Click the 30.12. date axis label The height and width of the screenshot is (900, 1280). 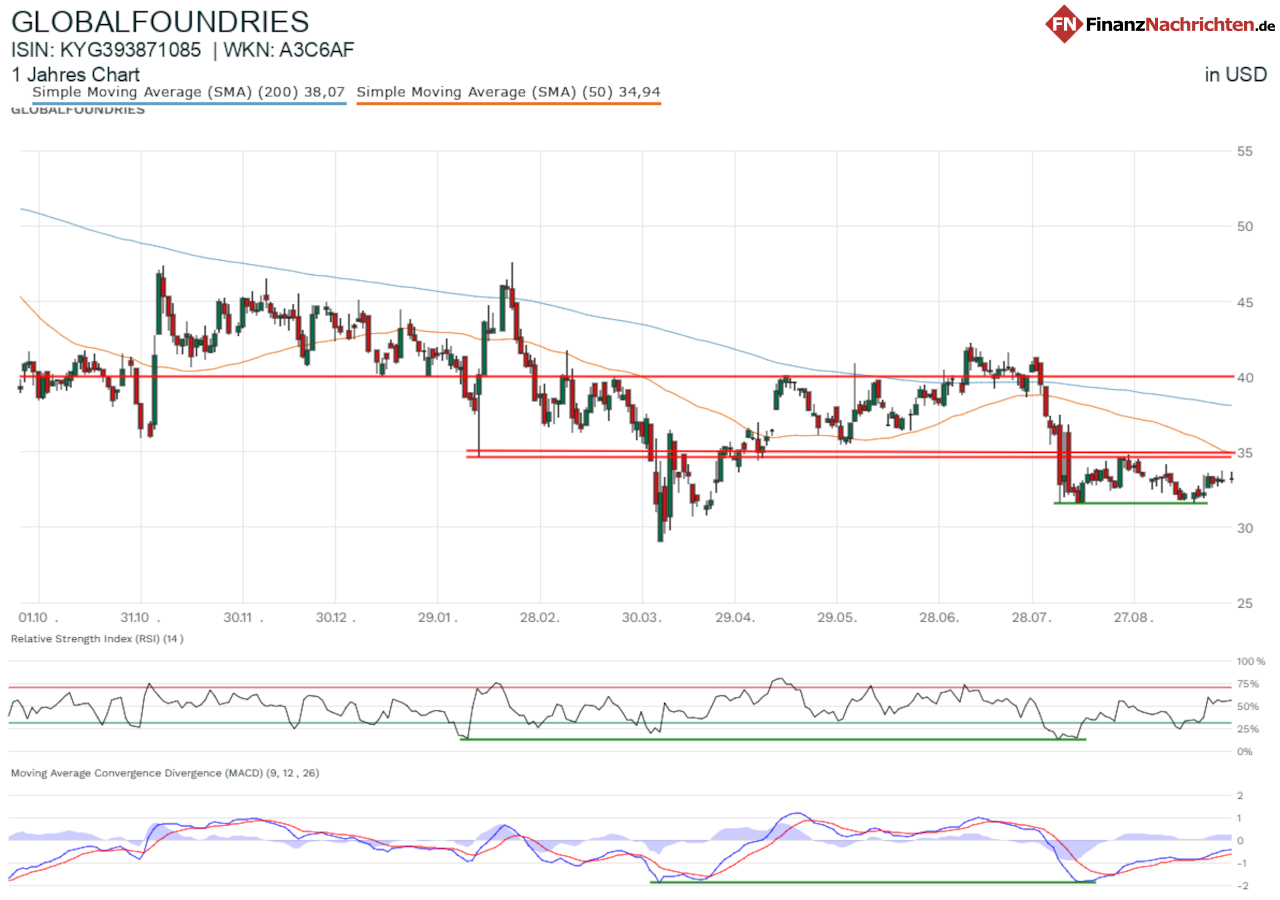coord(336,618)
